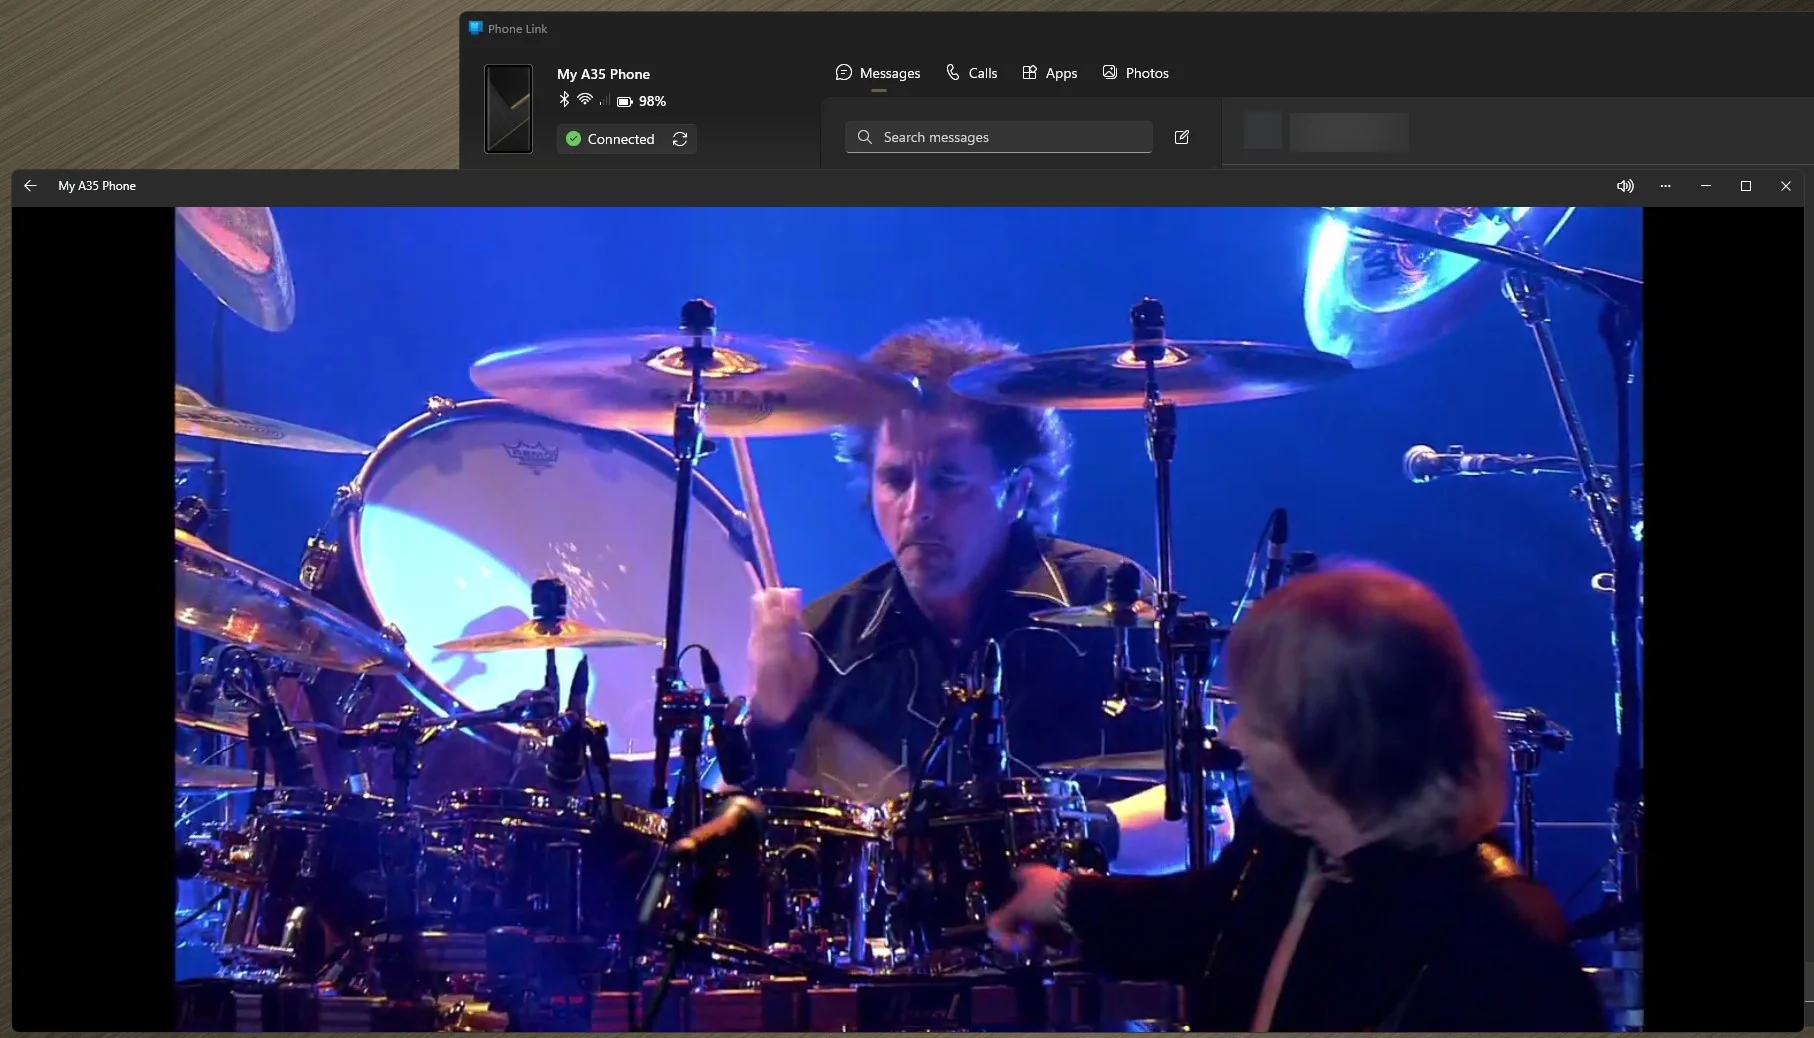Click the phone device thumbnail image
Image resolution: width=1814 pixels, height=1038 pixels.
tap(508, 109)
